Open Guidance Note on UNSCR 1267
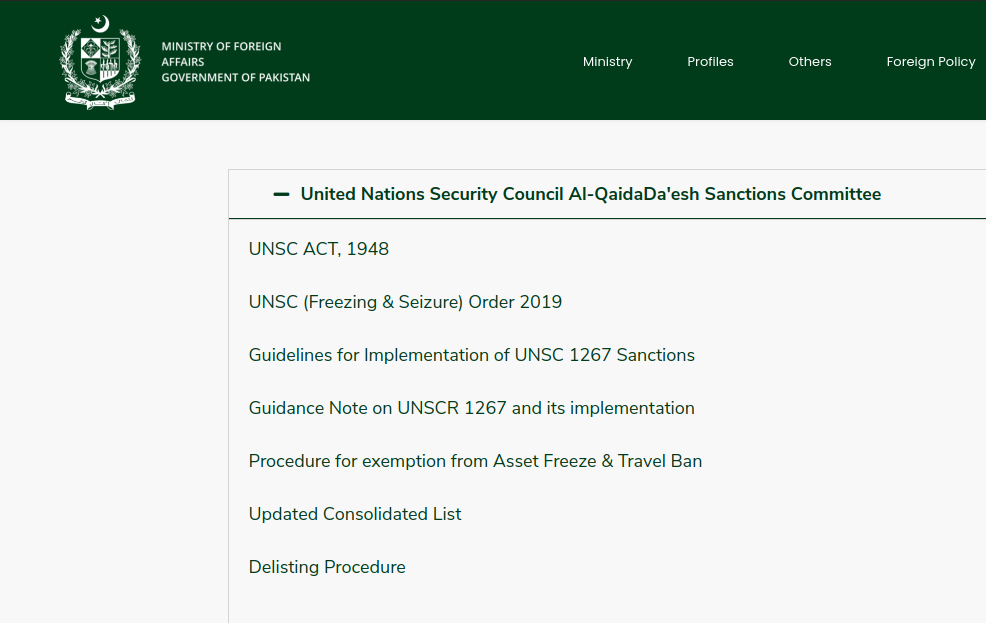This screenshot has height=623, width=986. tap(471, 408)
